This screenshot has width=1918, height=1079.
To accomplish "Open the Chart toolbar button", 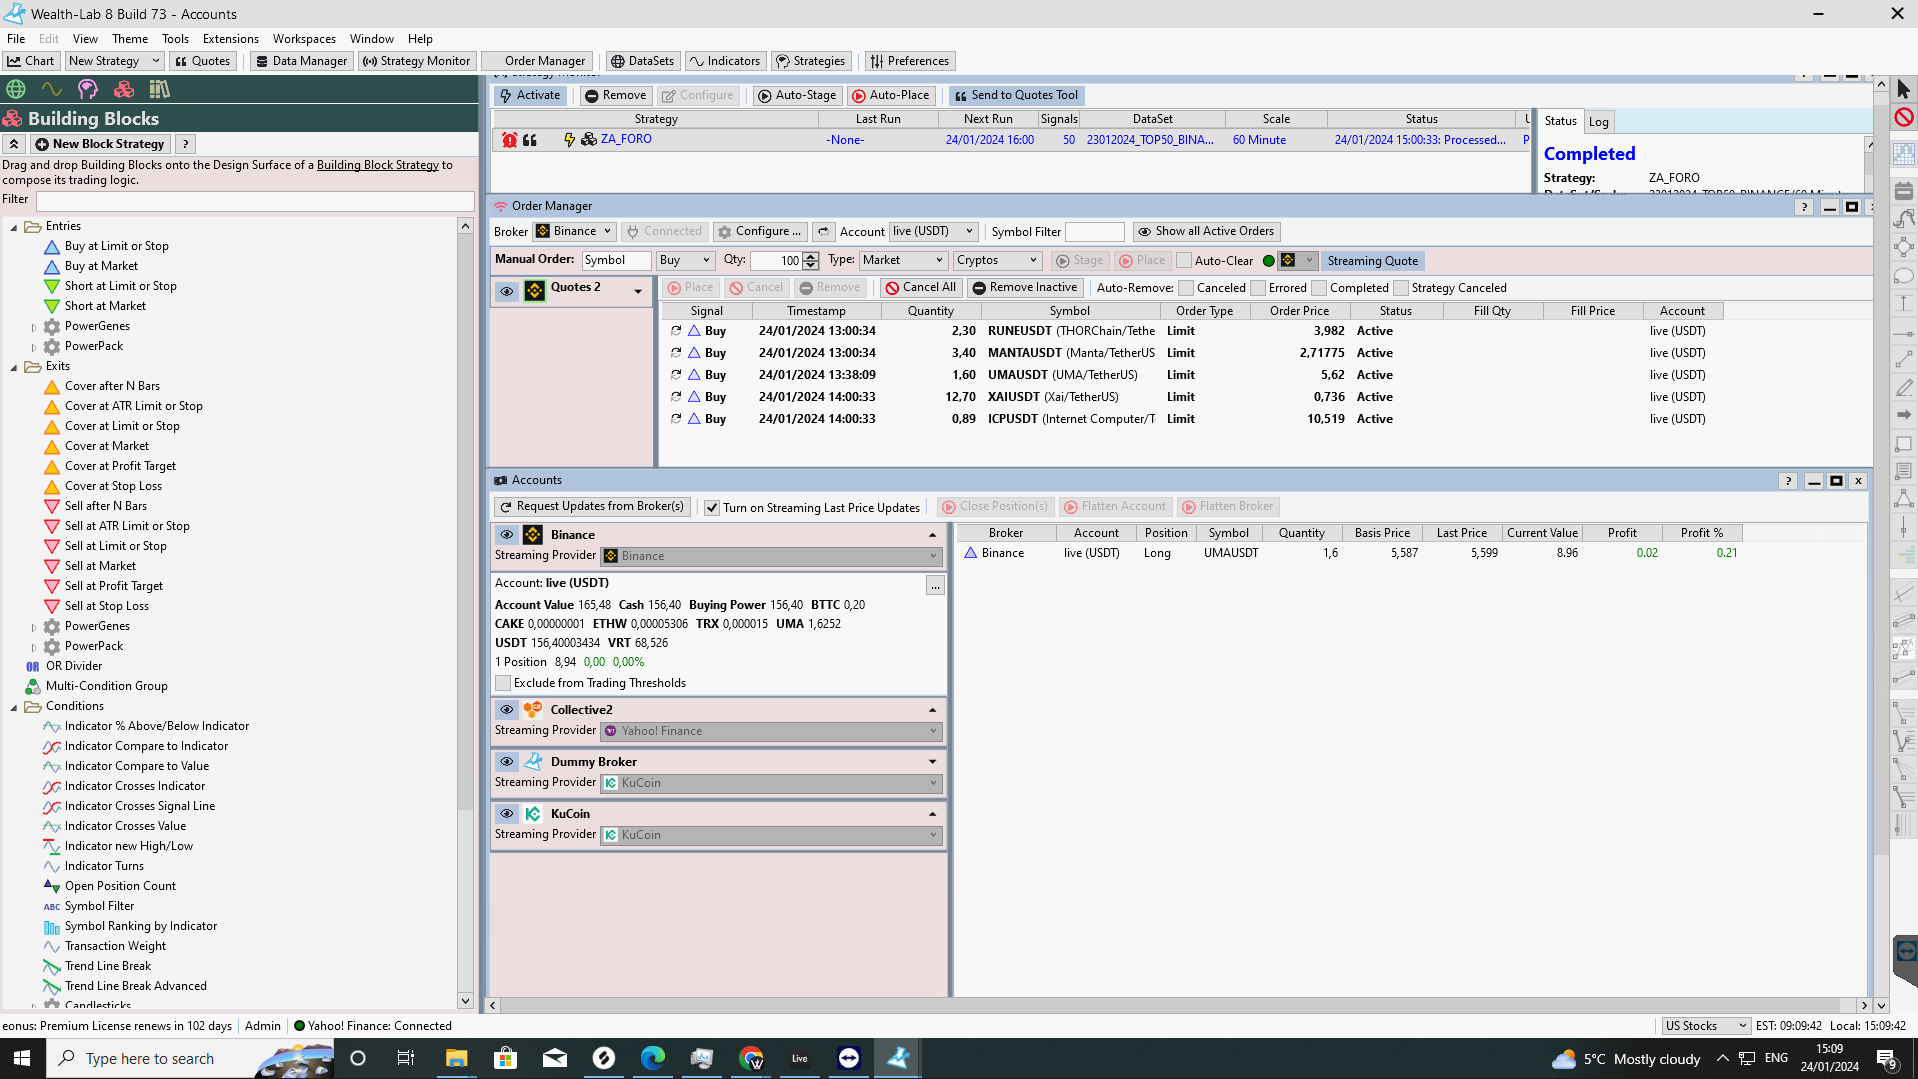I will [31, 61].
